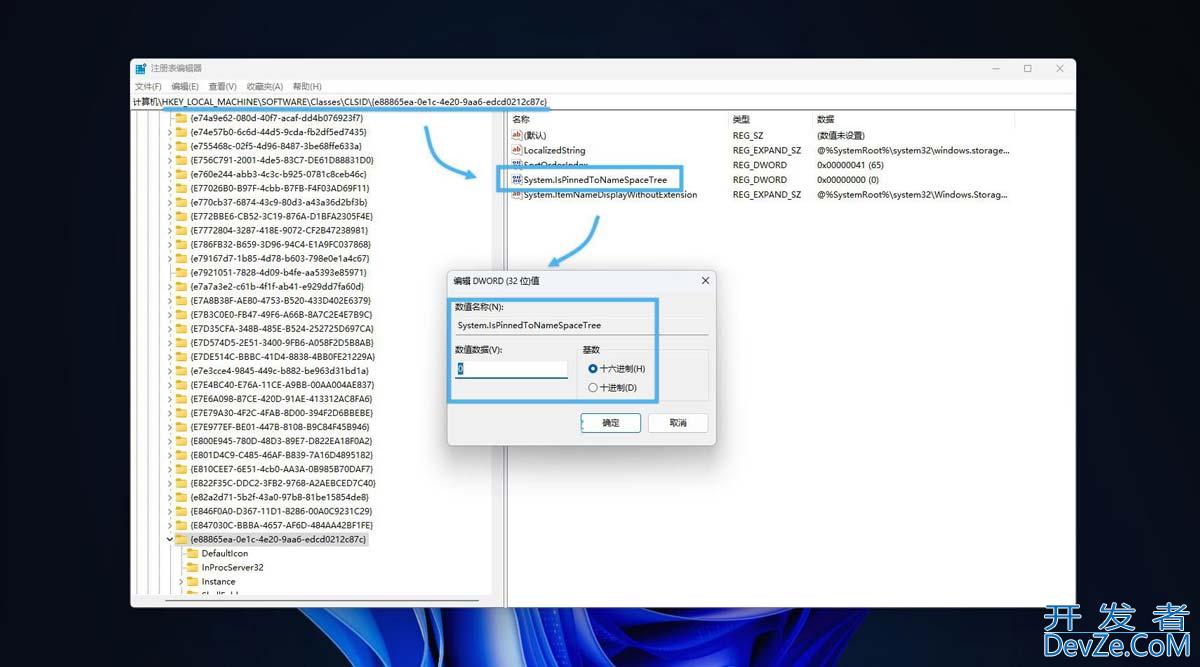Expand key {E7E977EF-BE01-447B-8108-B9C84F45B946}
Viewport: 1200px width, 667px height.
(168, 427)
